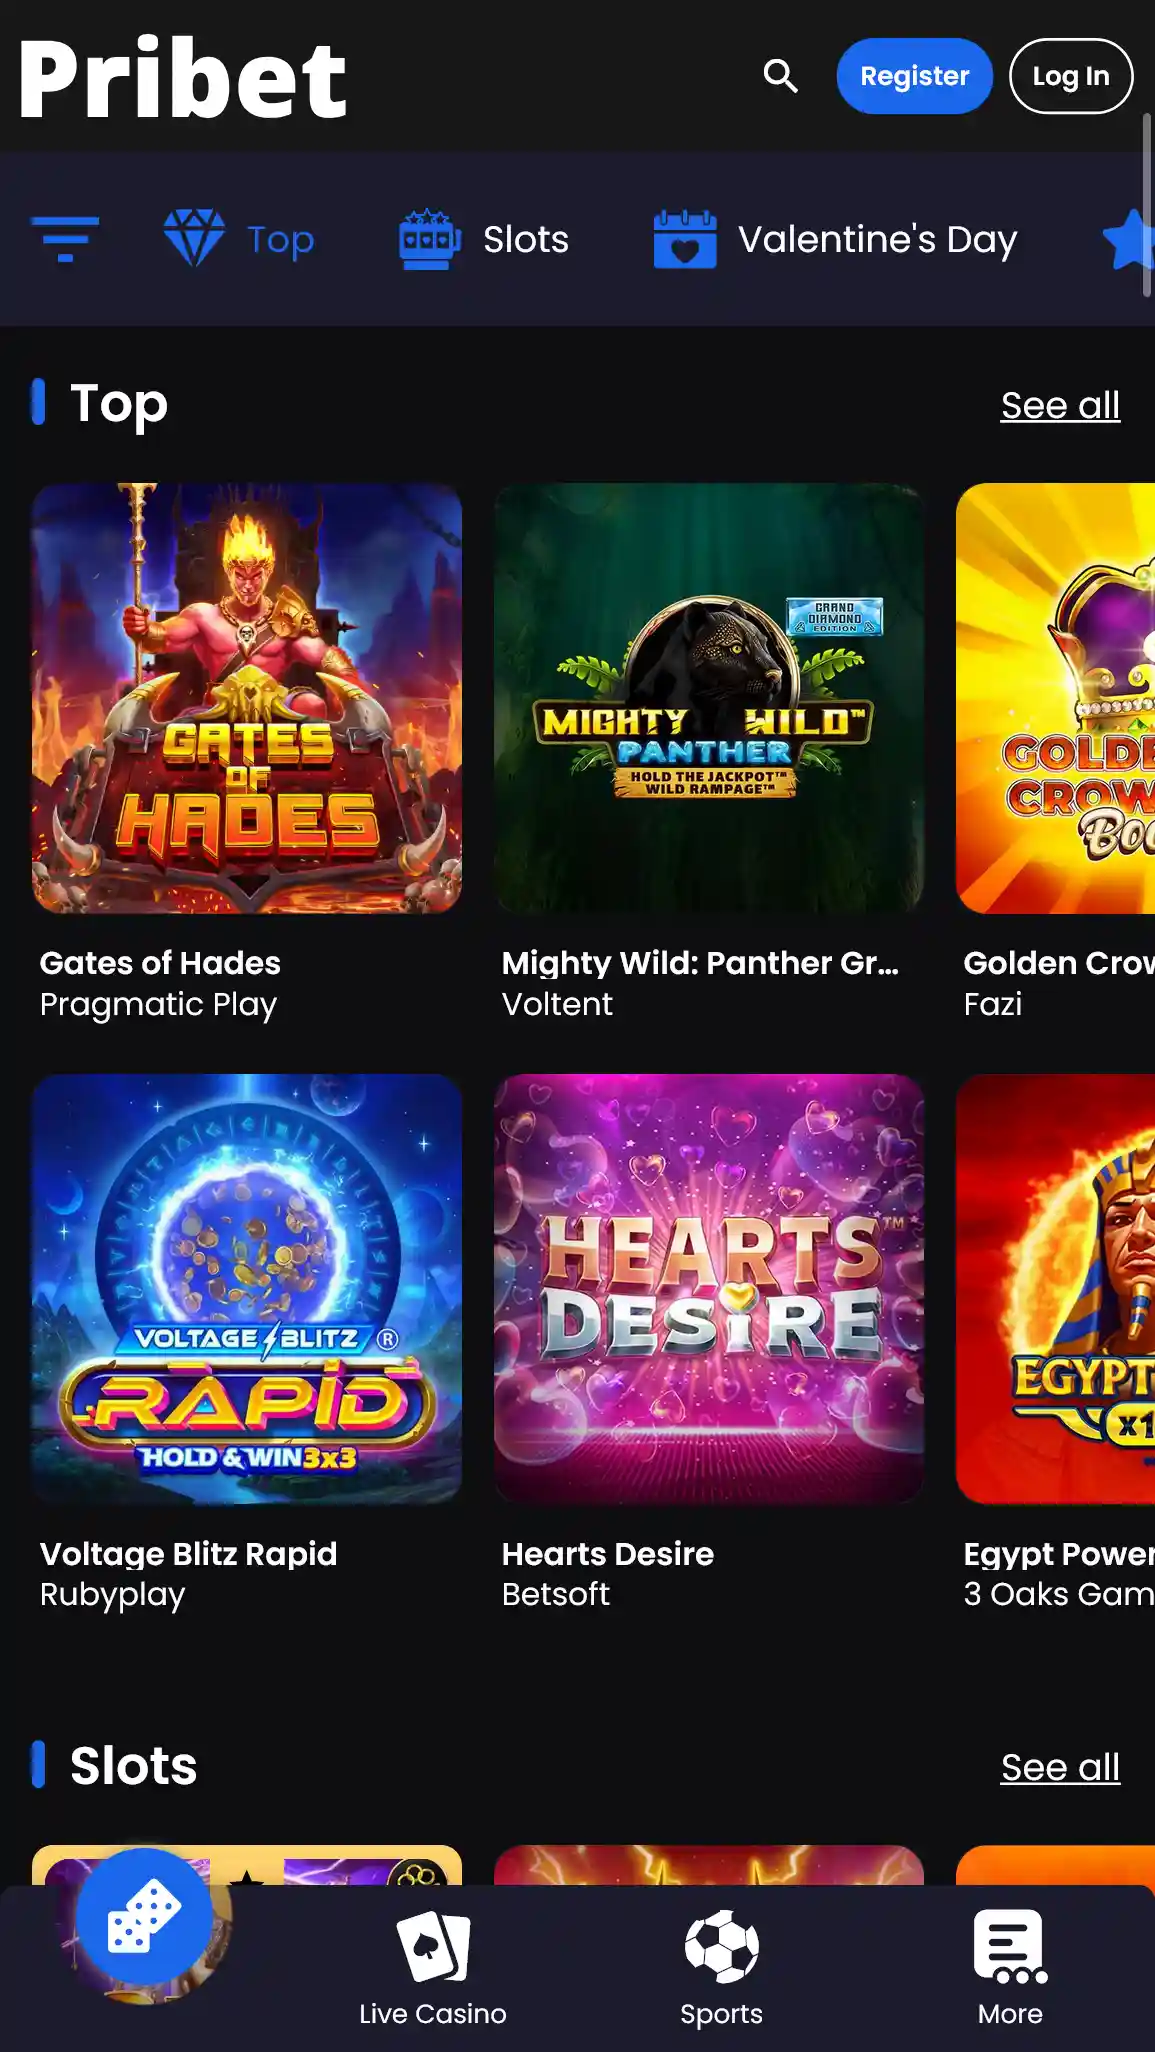Viewport: 1155px width, 2052px height.
Task: Go to Pribet home logo
Action: pos(183,77)
